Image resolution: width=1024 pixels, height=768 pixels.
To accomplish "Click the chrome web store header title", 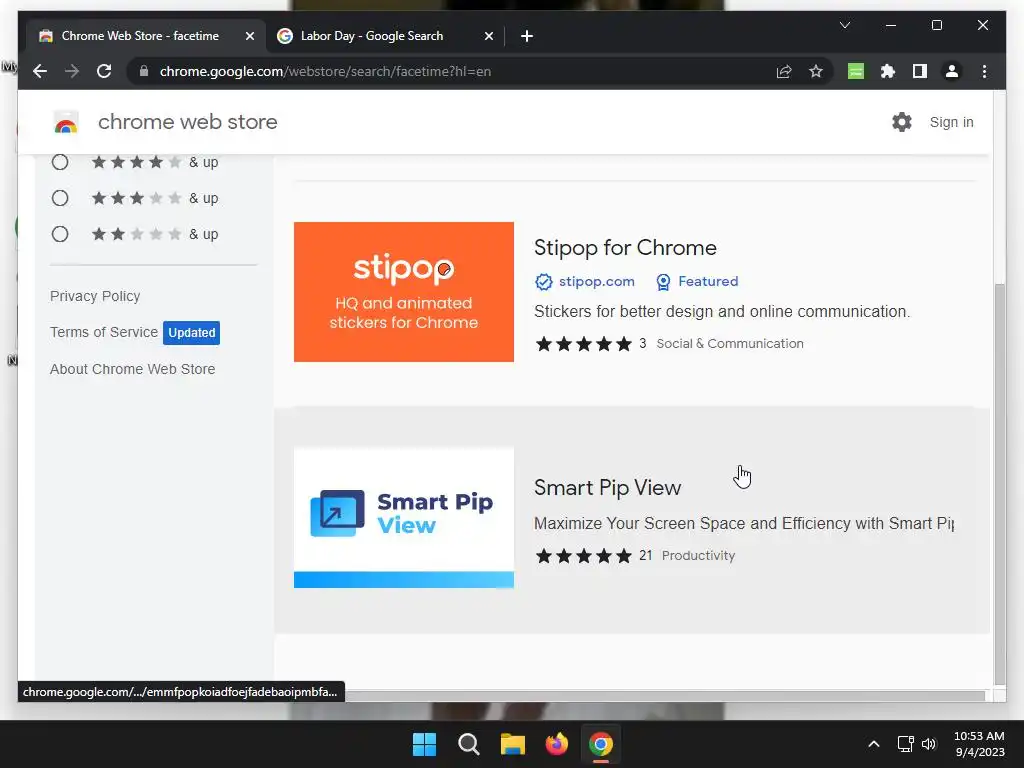I will (x=188, y=122).
